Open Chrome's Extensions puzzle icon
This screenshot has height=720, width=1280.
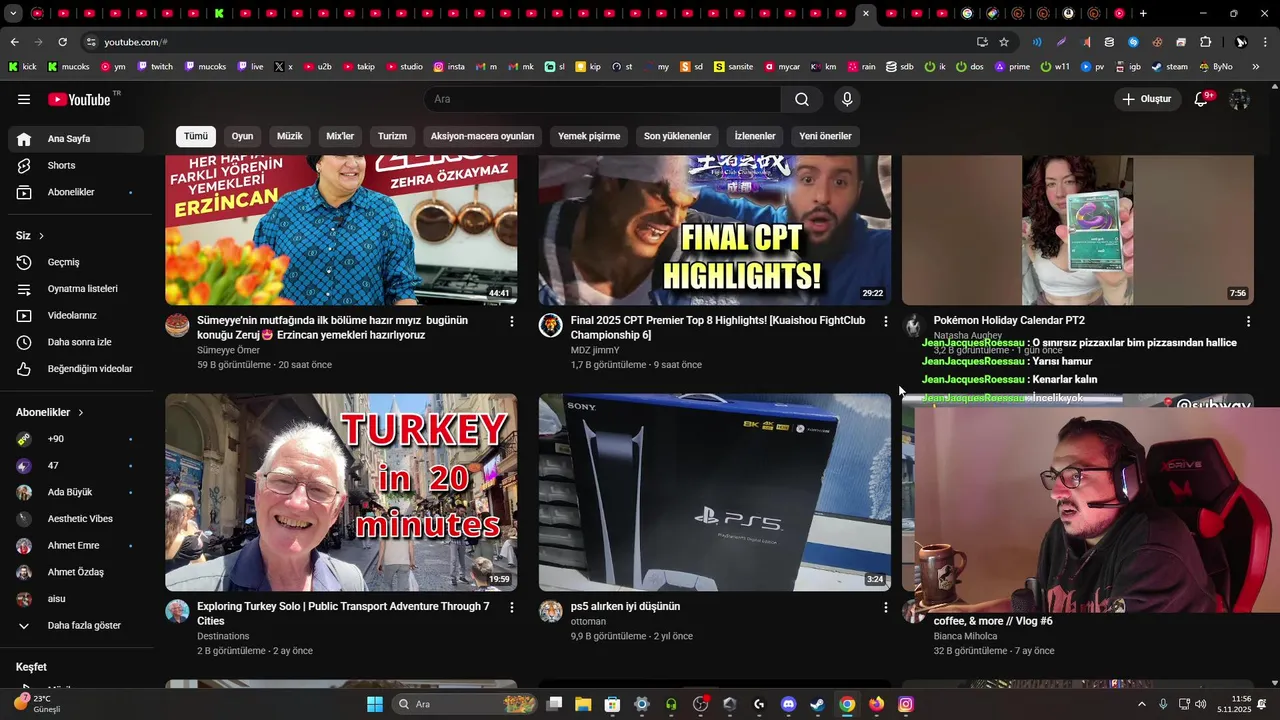pyautogui.click(x=1205, y=42)
